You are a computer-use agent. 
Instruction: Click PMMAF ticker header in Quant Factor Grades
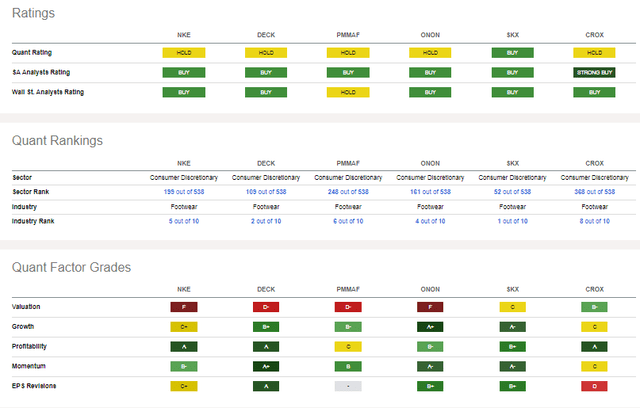[348, 289]
